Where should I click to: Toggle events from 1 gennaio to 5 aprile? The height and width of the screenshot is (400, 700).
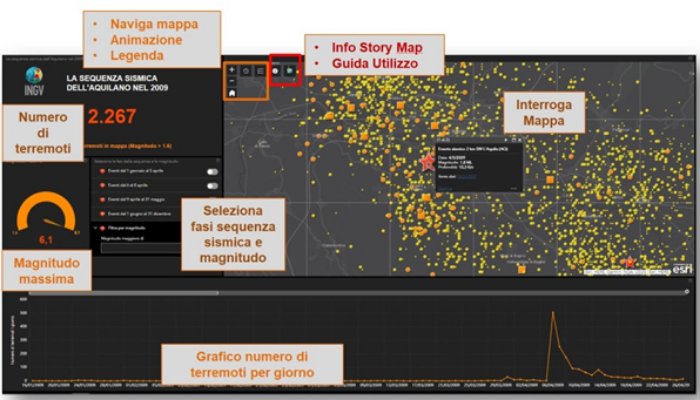tap(212, 172)
